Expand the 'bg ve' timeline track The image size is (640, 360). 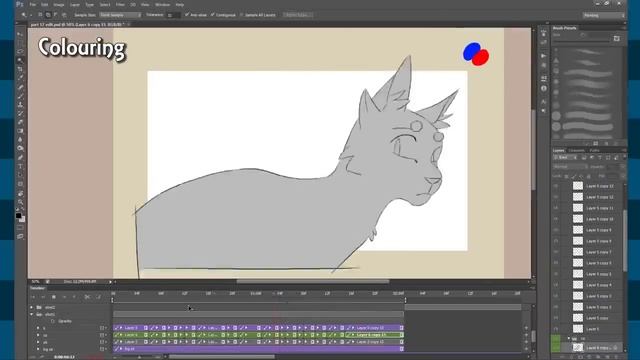point(38,349)
